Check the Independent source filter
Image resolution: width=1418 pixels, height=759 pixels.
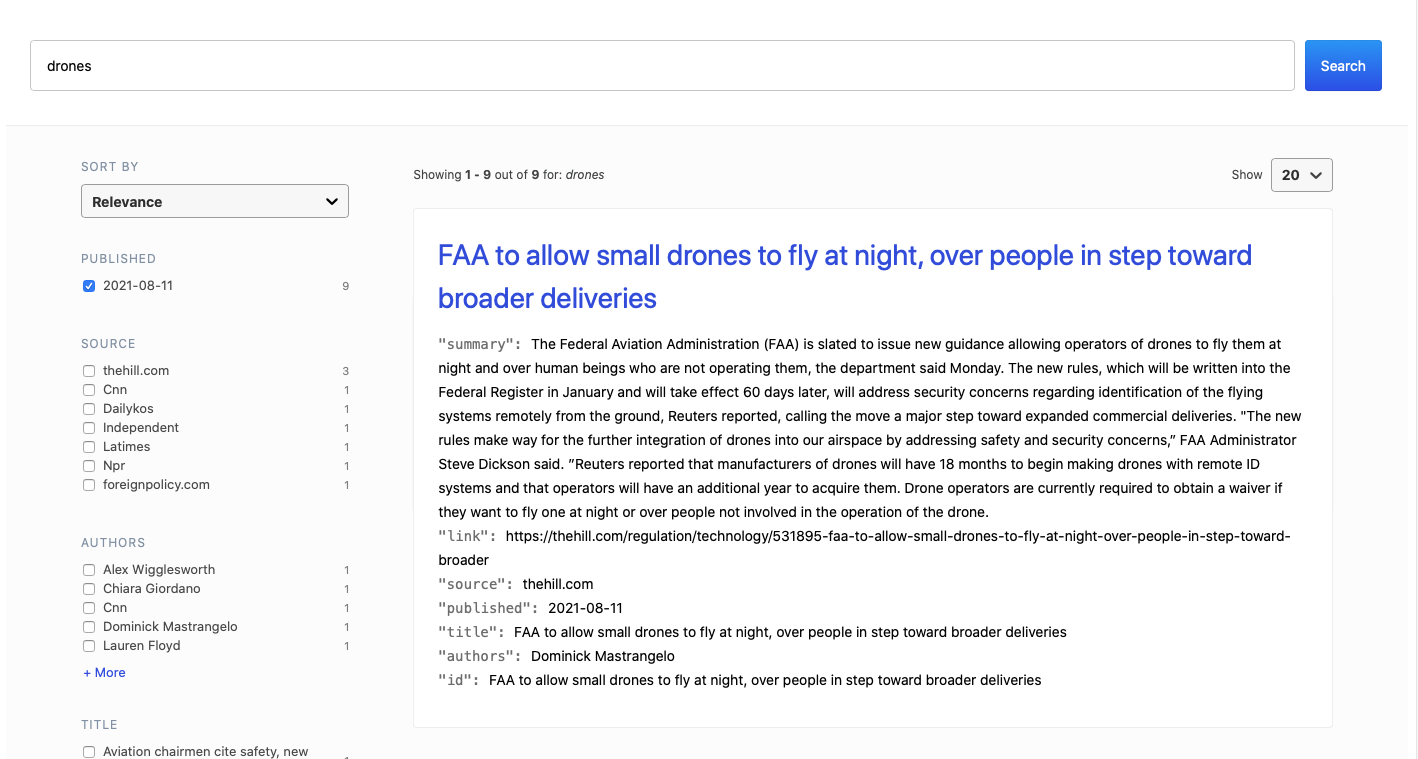[x=89, y=427]
